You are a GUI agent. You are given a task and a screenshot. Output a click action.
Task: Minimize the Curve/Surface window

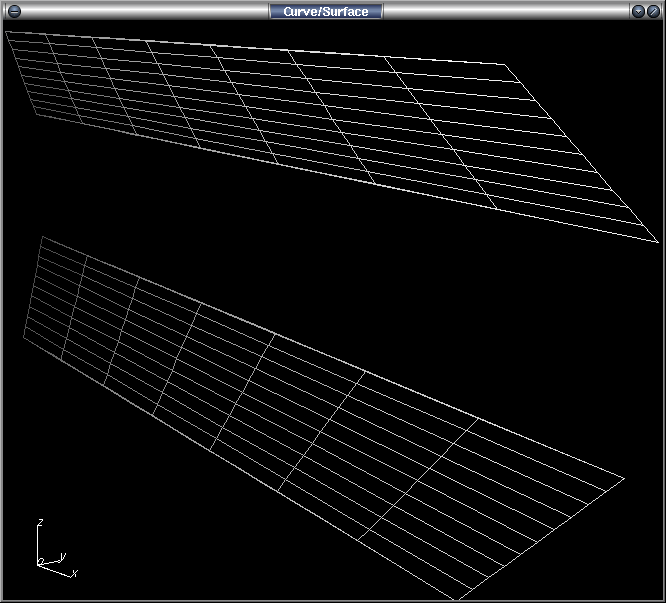(x=638, y=11)
